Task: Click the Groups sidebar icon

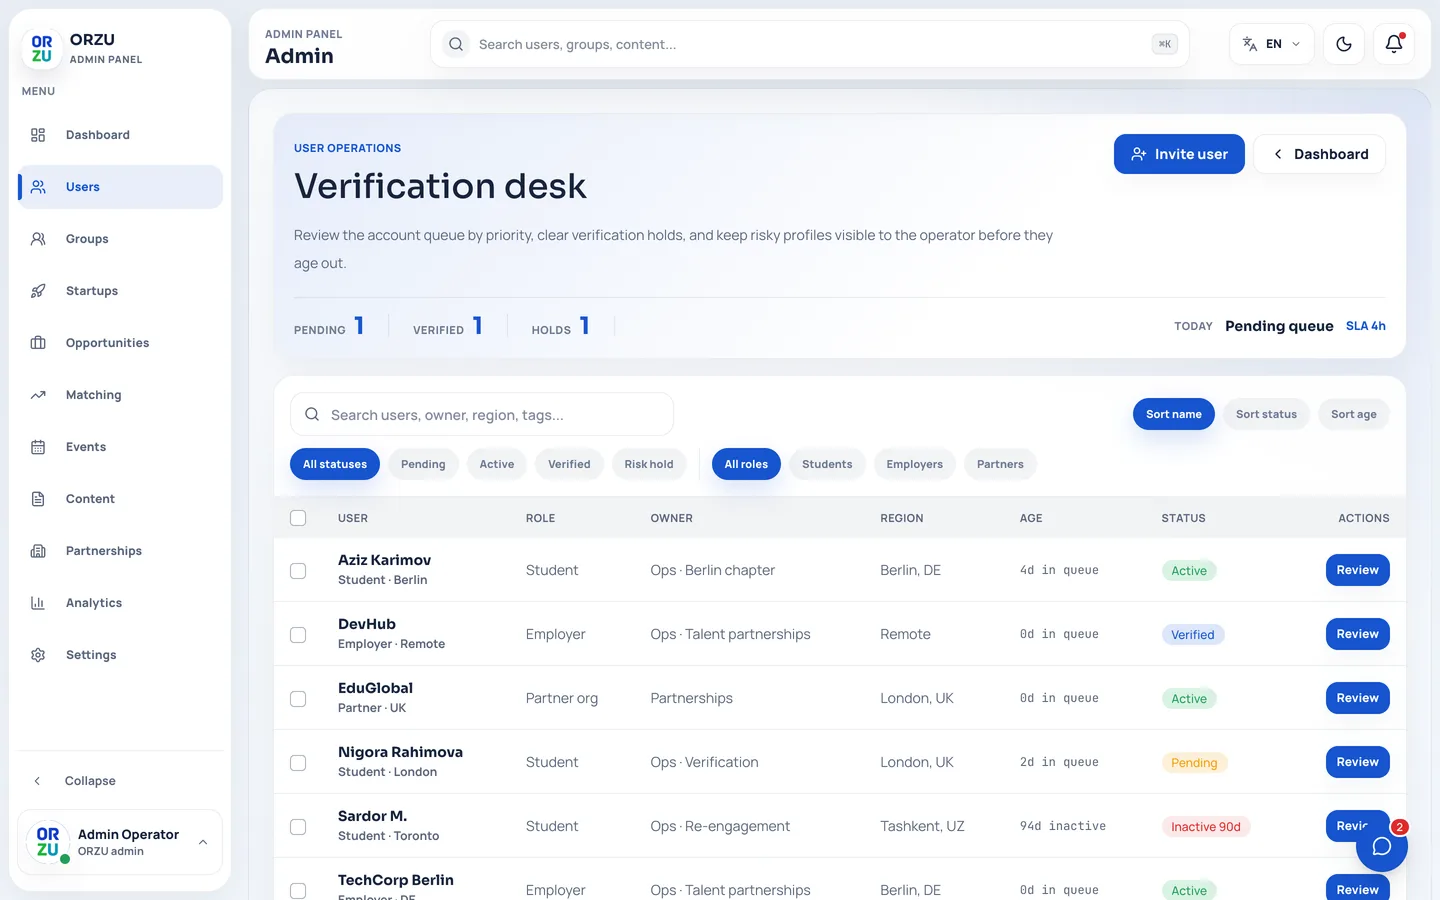Action: (x=38, y=239)
